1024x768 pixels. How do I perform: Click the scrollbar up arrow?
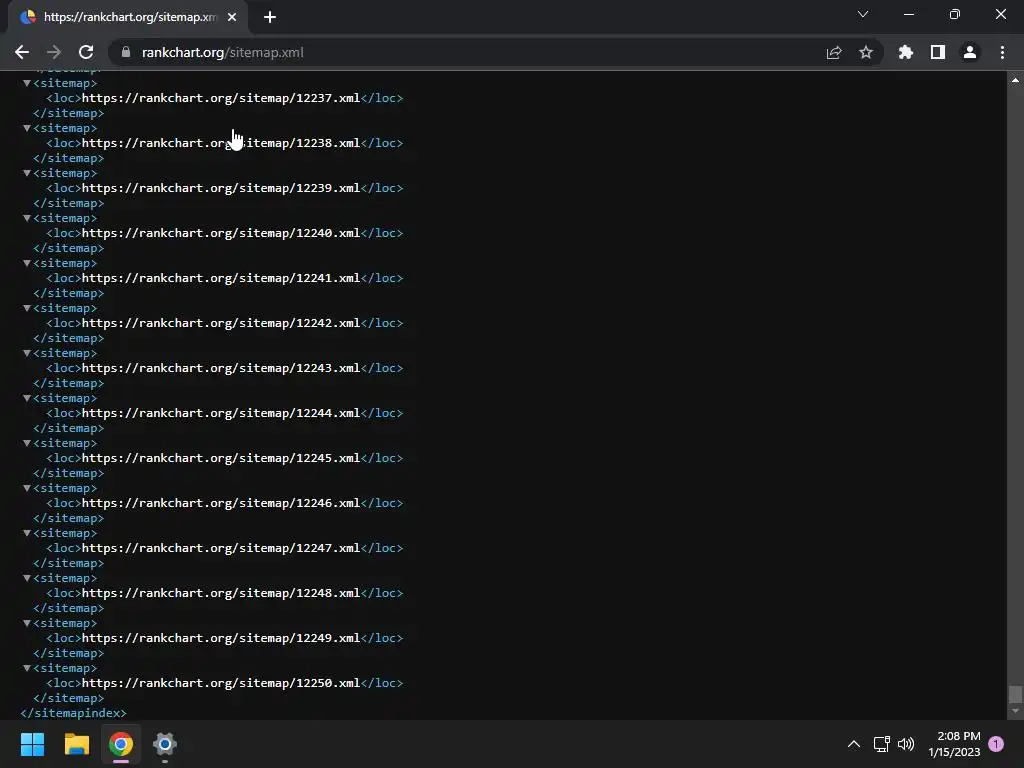[1015, 80]
